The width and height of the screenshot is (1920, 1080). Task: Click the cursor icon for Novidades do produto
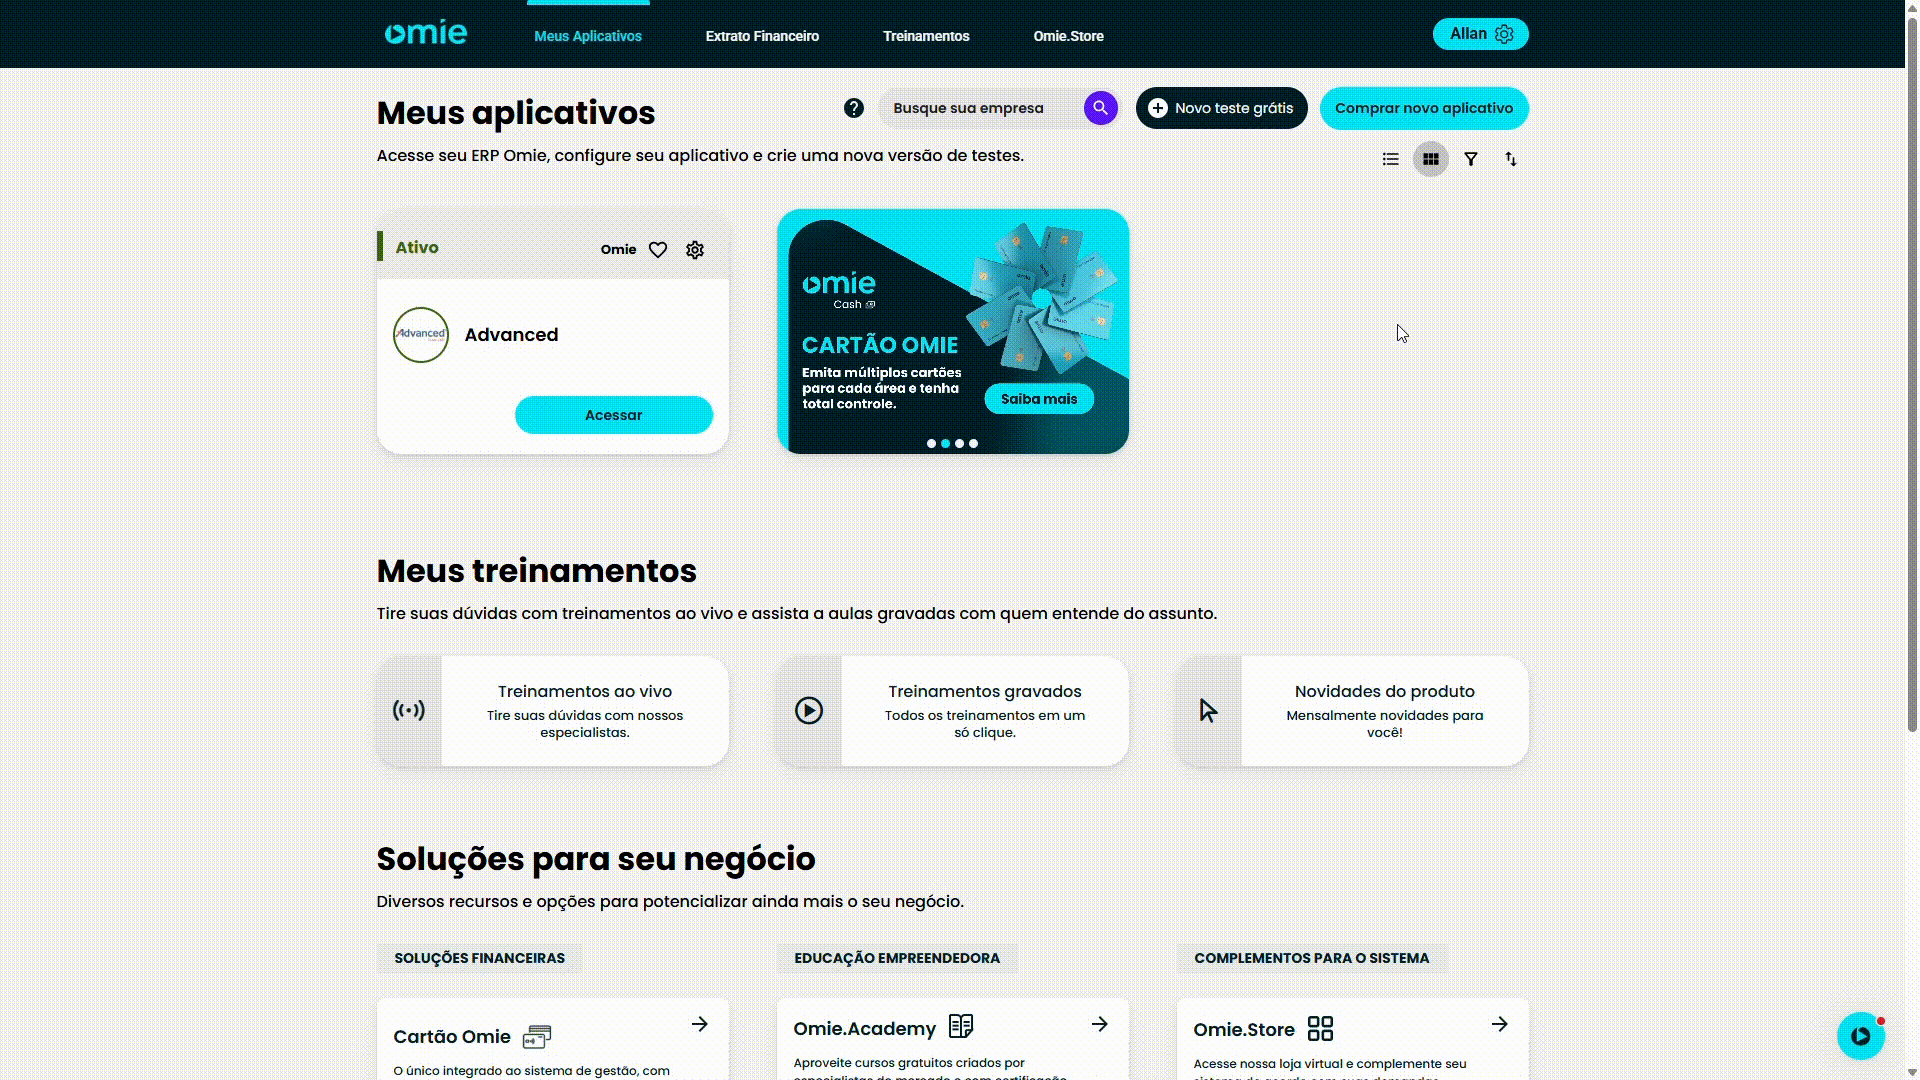1209,711
